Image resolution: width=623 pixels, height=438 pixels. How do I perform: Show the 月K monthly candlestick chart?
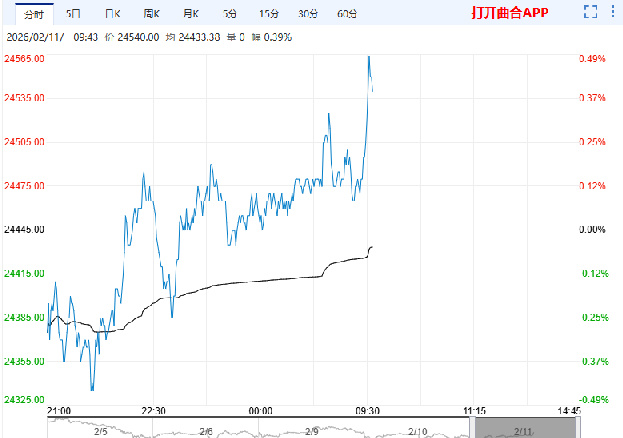(x=190, y=15)
